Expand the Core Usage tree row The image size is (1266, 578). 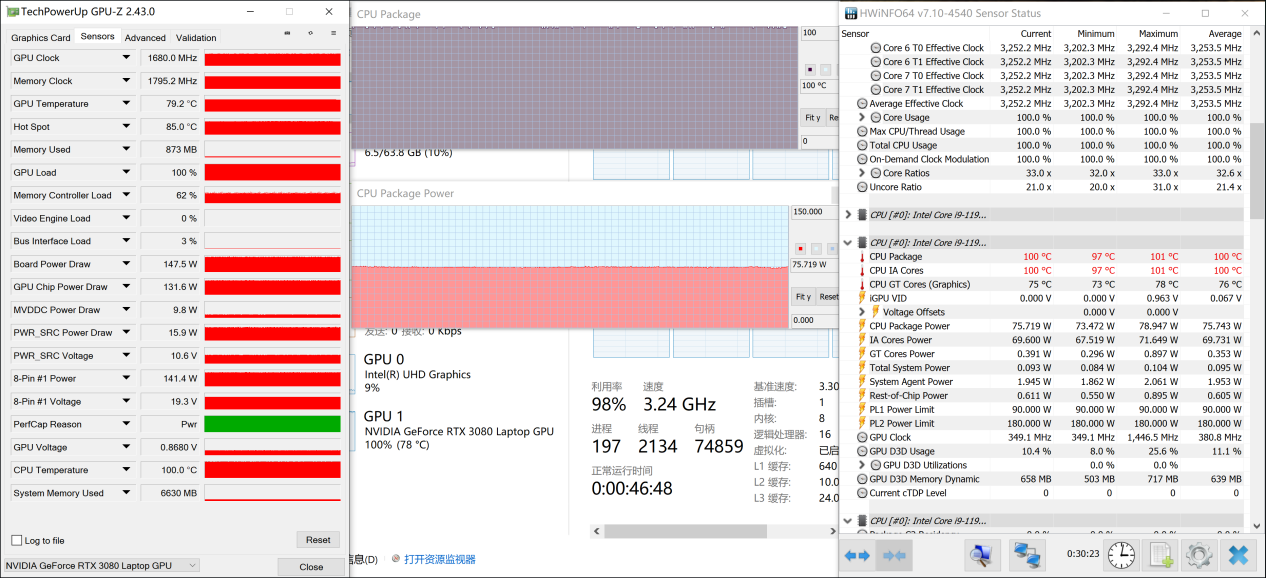click(862, 118)
